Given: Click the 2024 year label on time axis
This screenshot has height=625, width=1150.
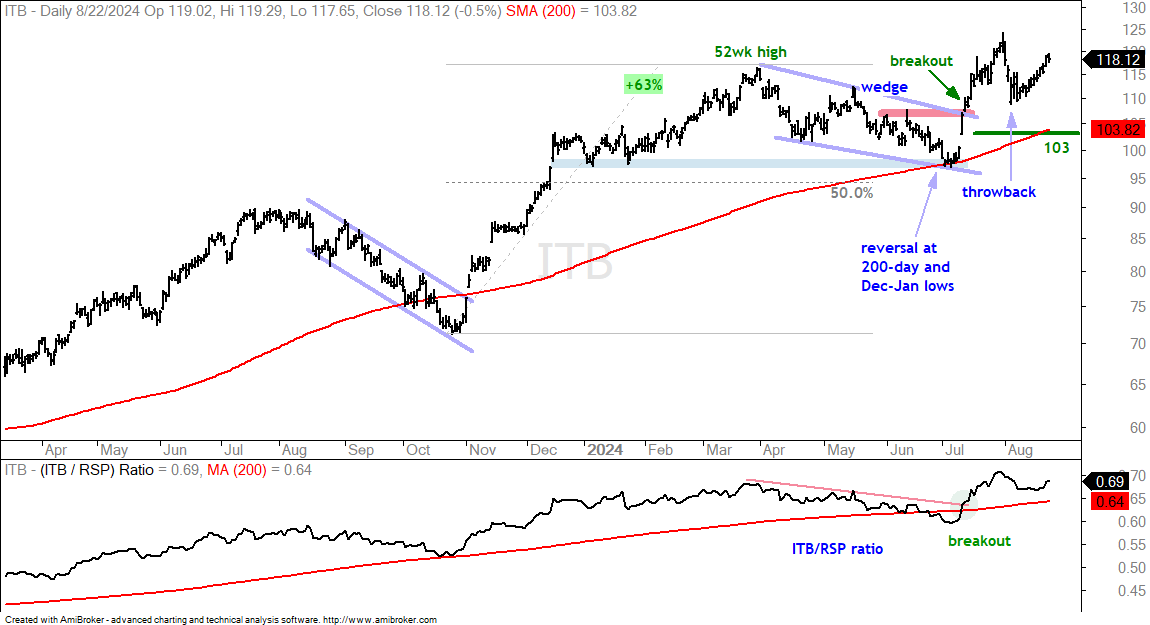Looking at the screenshot, I should point(604,450).
